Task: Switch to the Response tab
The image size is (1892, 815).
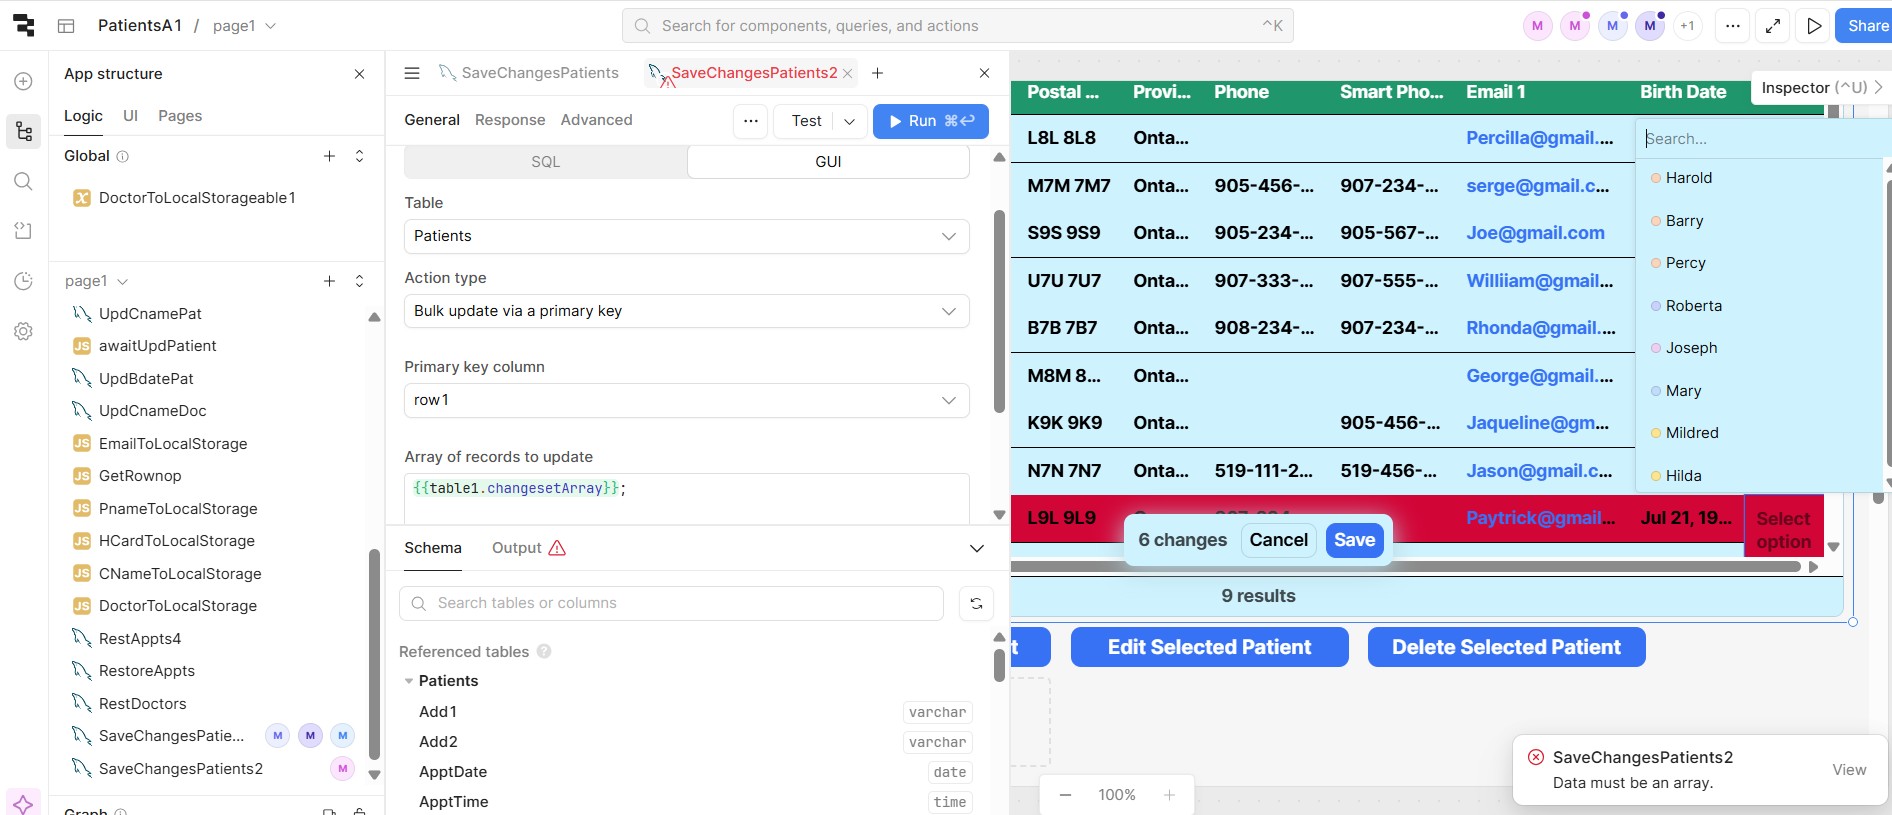Action: pyautogui.click(x=510, y=120)
